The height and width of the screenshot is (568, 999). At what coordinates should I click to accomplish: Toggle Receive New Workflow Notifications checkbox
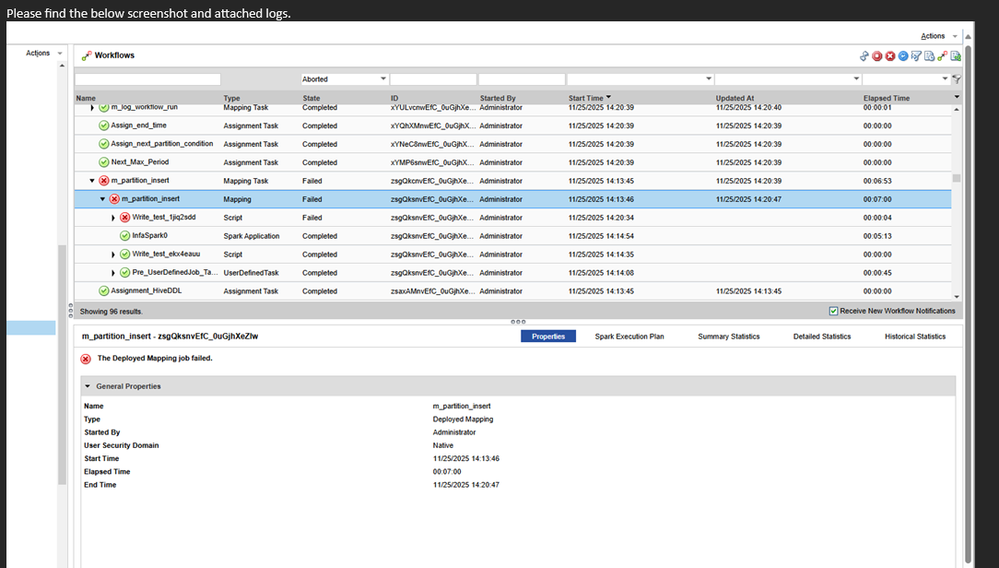tap(834, 311)
